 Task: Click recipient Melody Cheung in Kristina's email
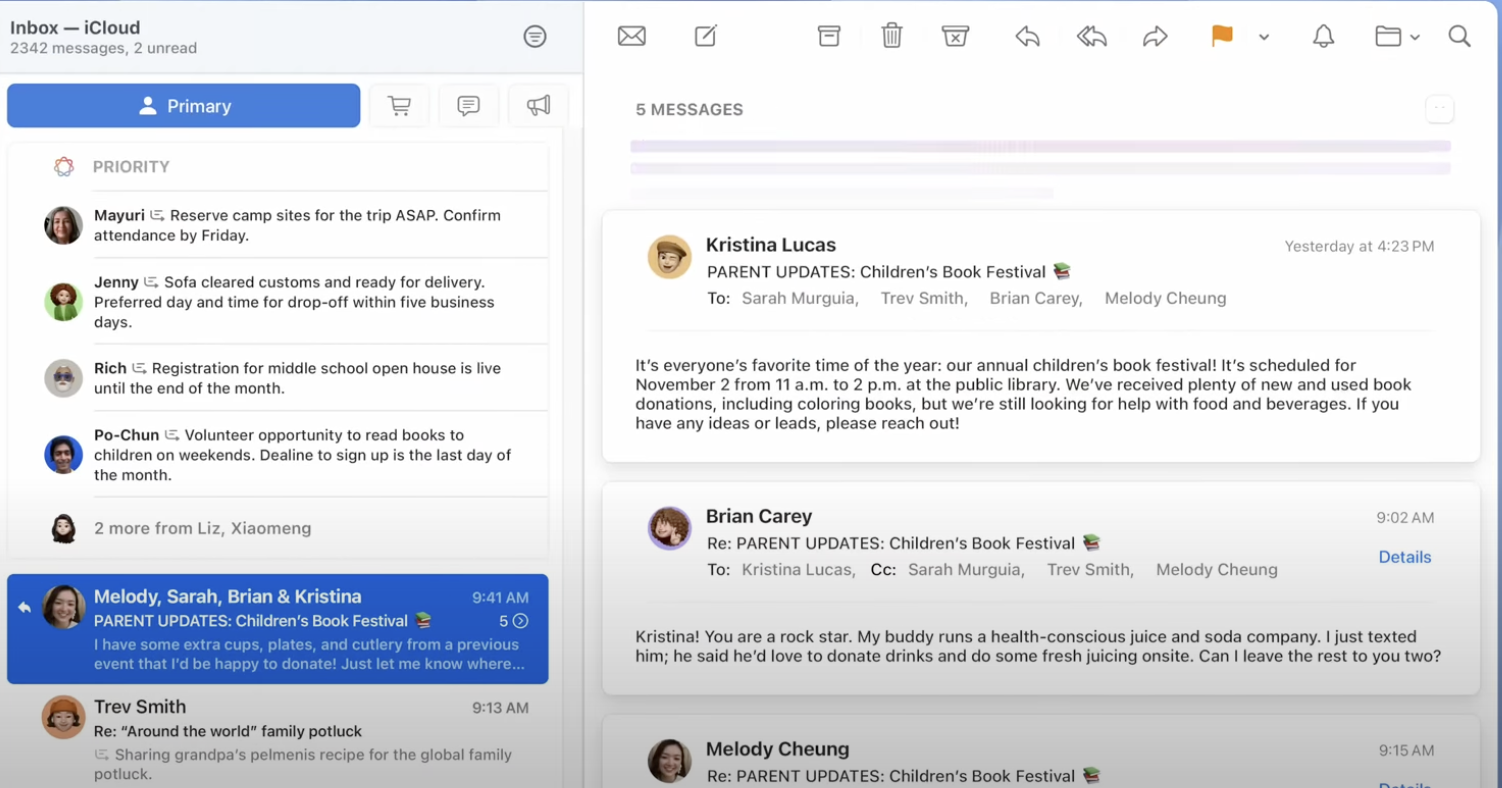(x=1165, y=298)
